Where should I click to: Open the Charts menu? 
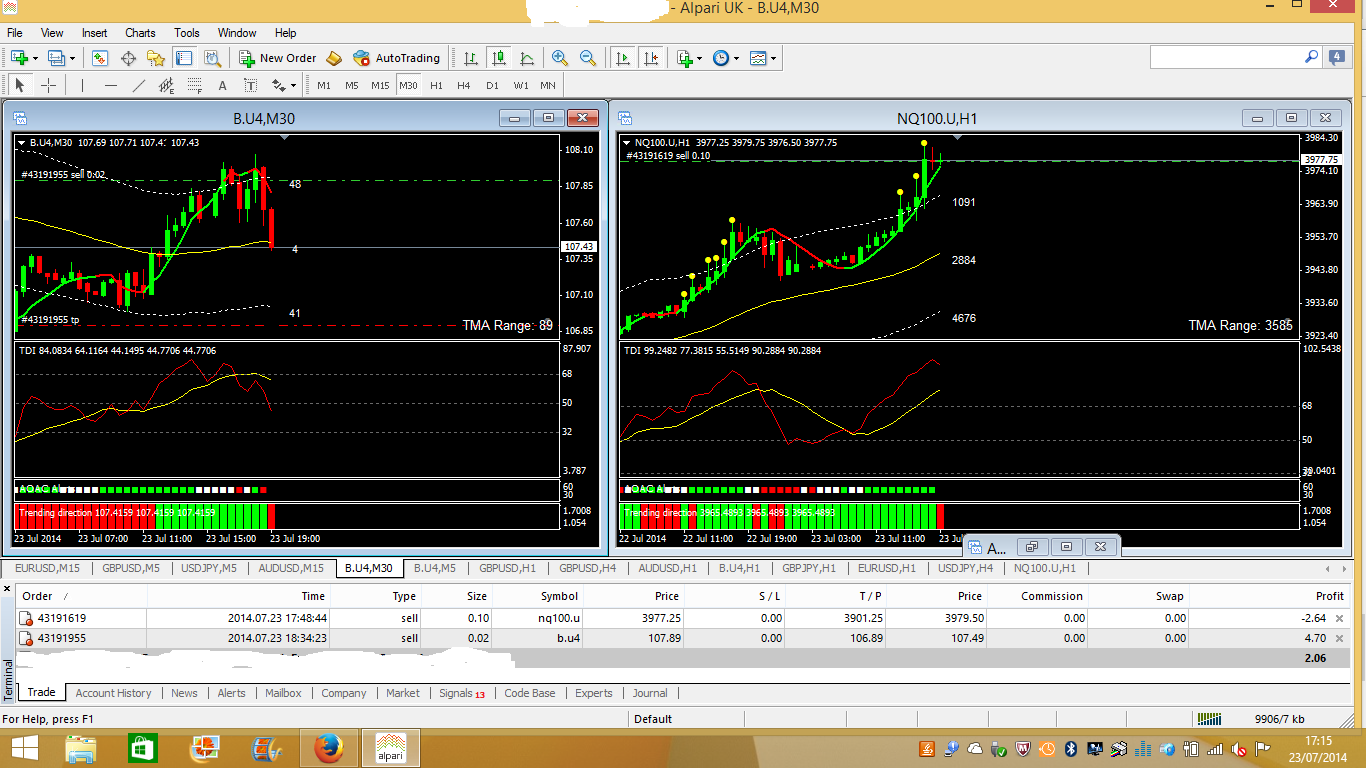(x=140, y=33)
